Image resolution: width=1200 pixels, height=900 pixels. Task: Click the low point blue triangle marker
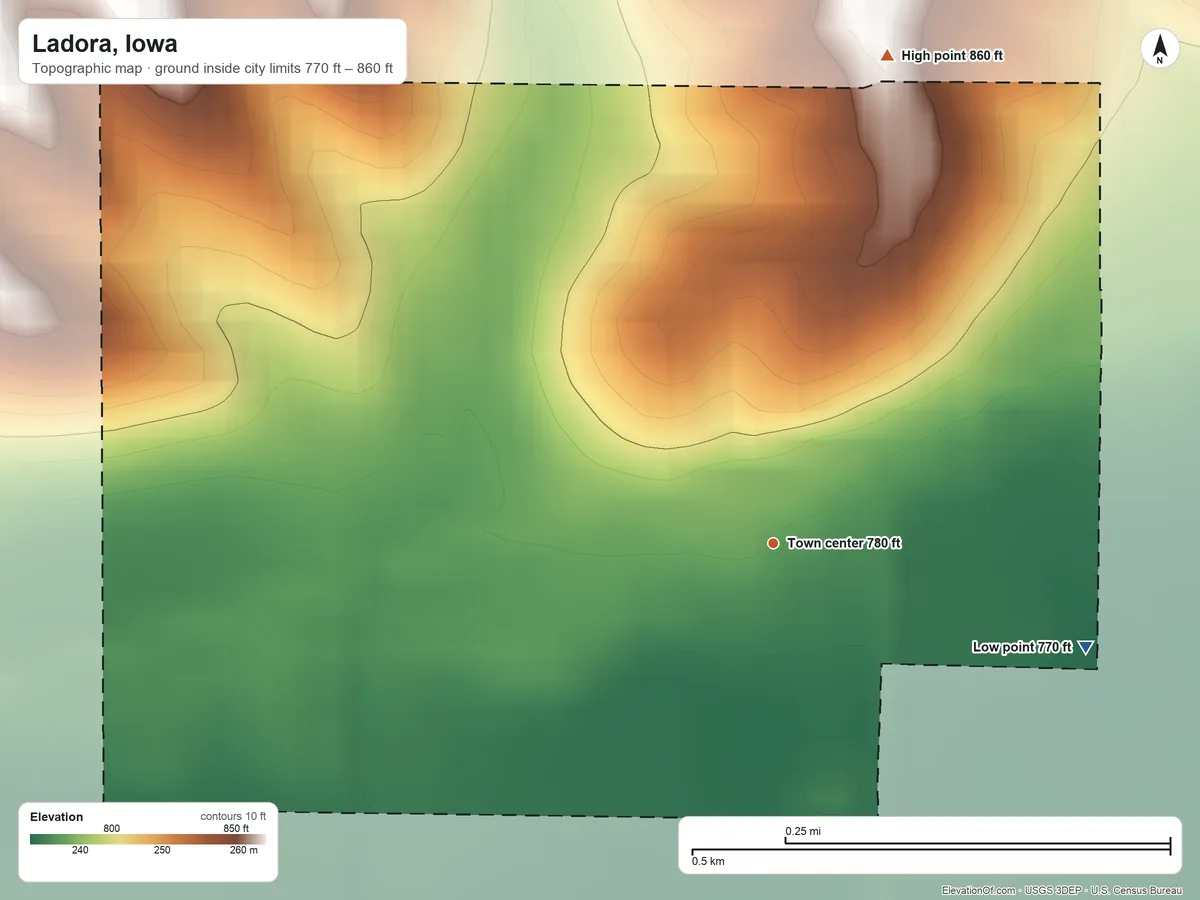1085,648
